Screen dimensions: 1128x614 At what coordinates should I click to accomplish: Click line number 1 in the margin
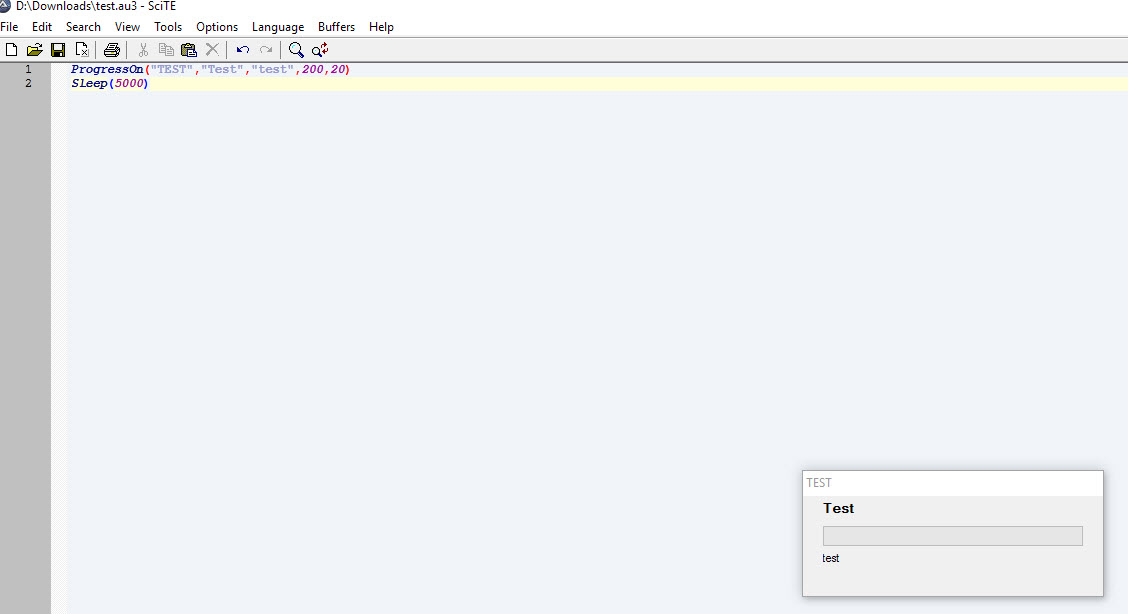coord(28,69)
